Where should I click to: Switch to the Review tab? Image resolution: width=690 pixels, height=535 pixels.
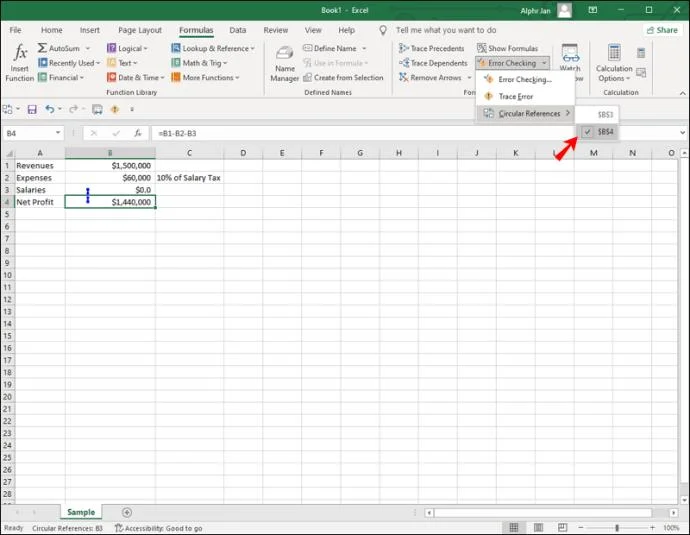[x=275, y=30]
